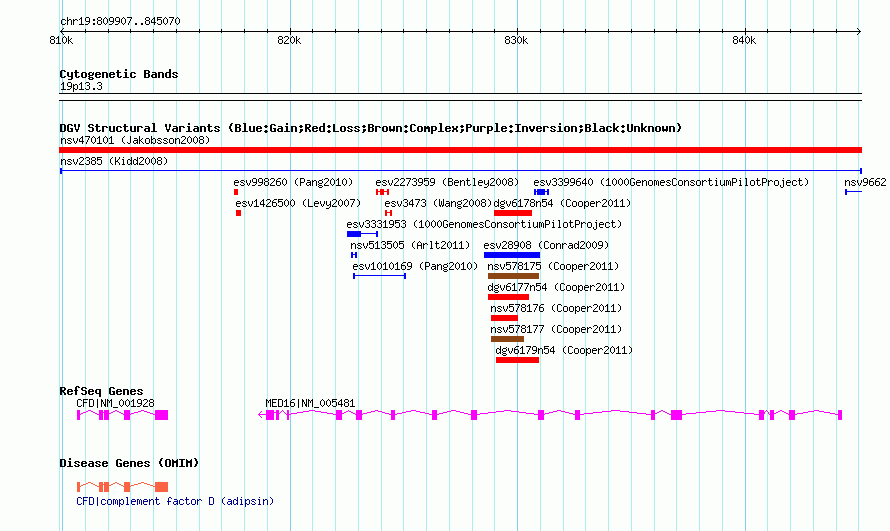The height and width of the screenshot is (531, 890).
Task: Click the 830k ruler position label
Action: 516,40
